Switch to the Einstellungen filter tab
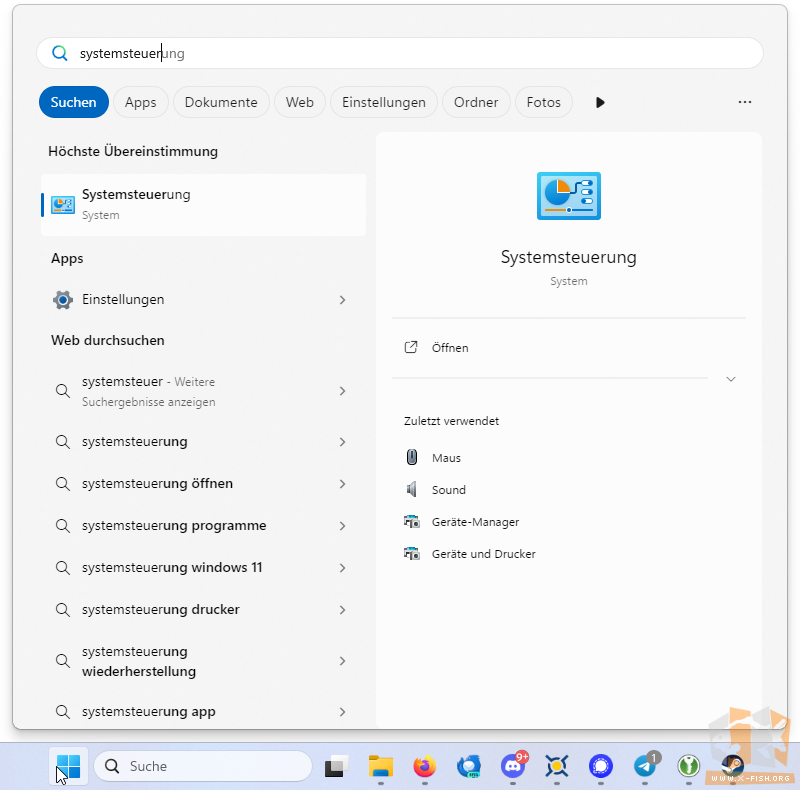Viewport: 800px width, 790px height. 384,102
